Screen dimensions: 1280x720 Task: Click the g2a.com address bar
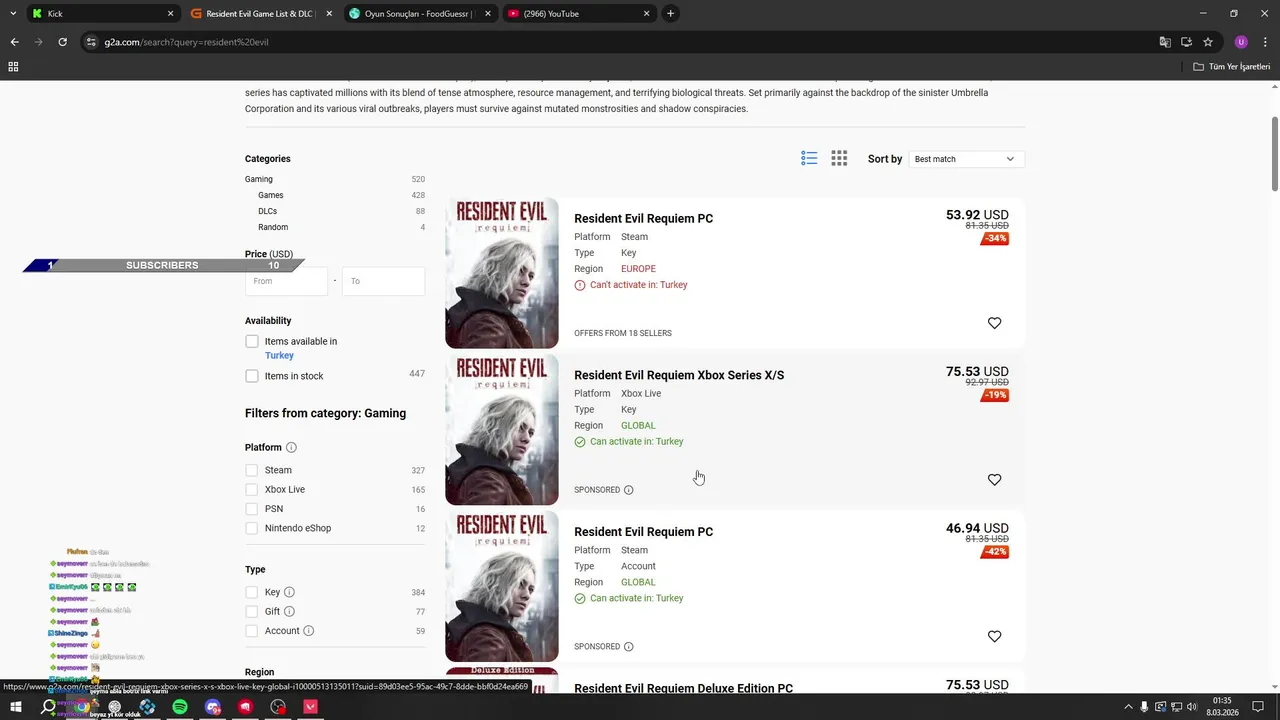click(620, 42)
